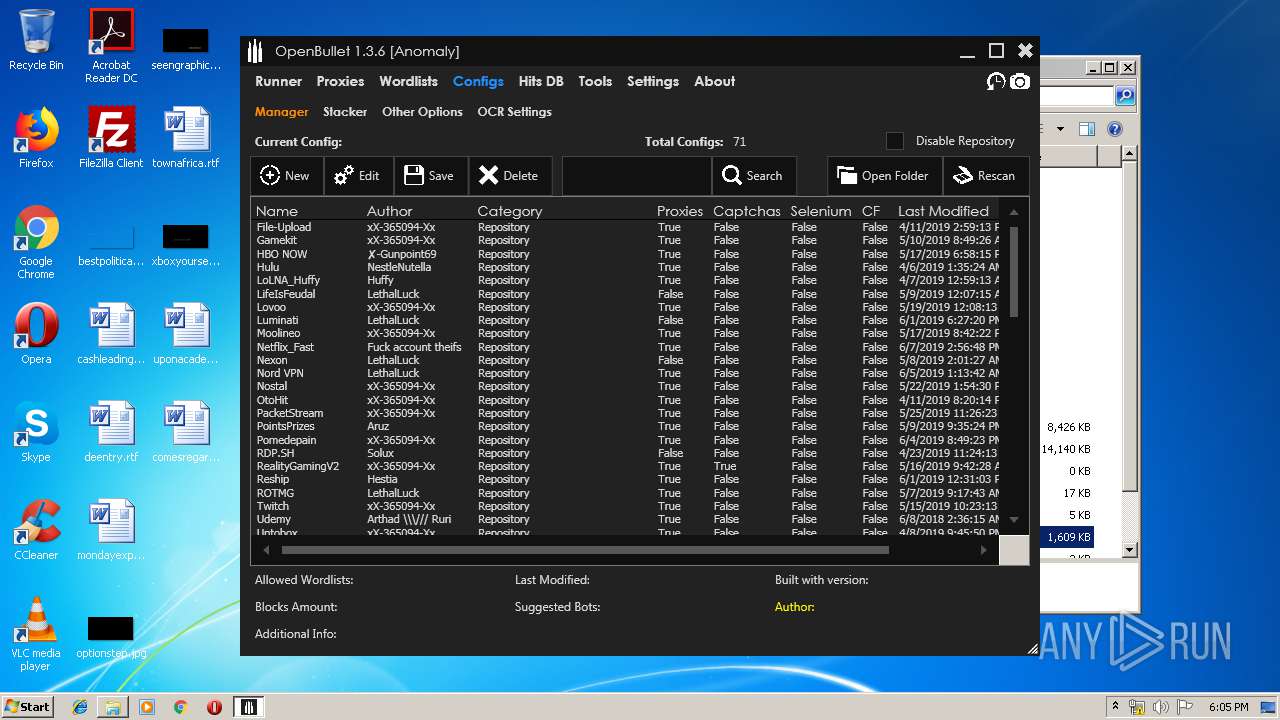1280x720 pixels.
Task: Select the Other Options sub-tab
Action: pos(422,112)
